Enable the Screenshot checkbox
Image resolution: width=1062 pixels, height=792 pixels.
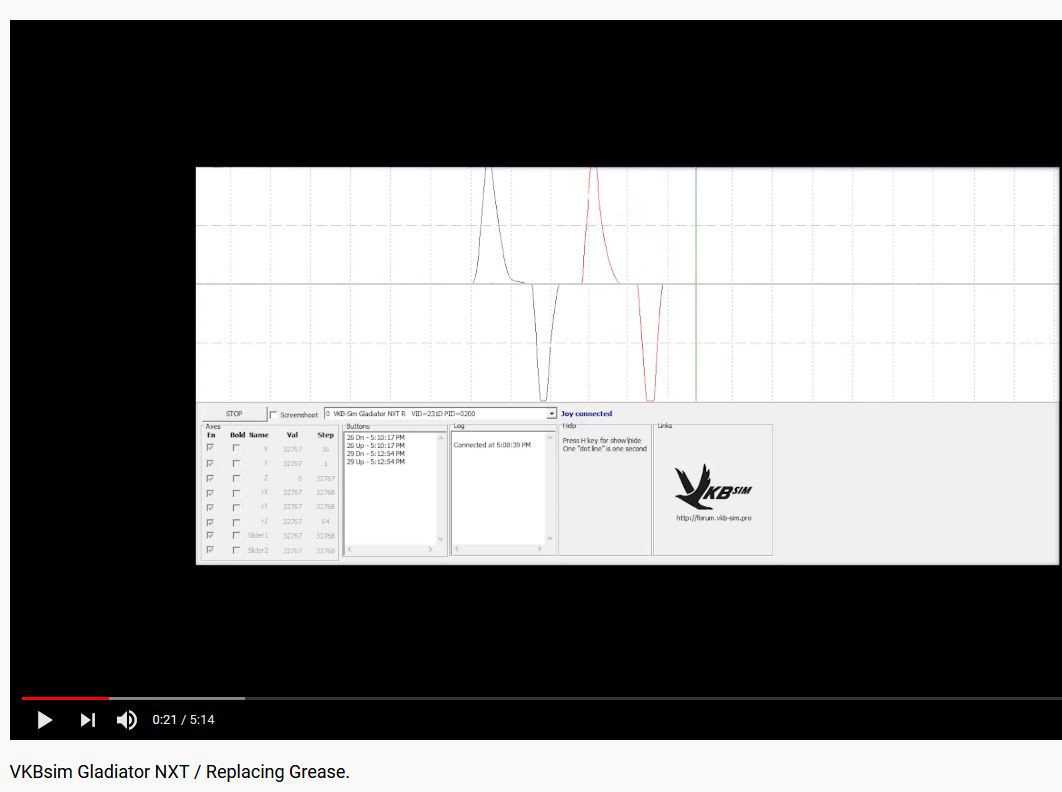274,414
